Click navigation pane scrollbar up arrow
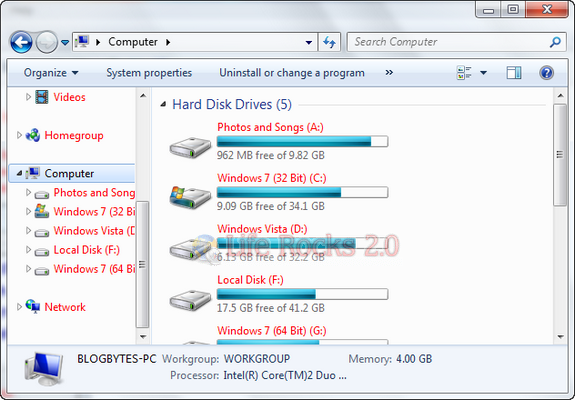The image size is (575, 400). pos(143,96)
